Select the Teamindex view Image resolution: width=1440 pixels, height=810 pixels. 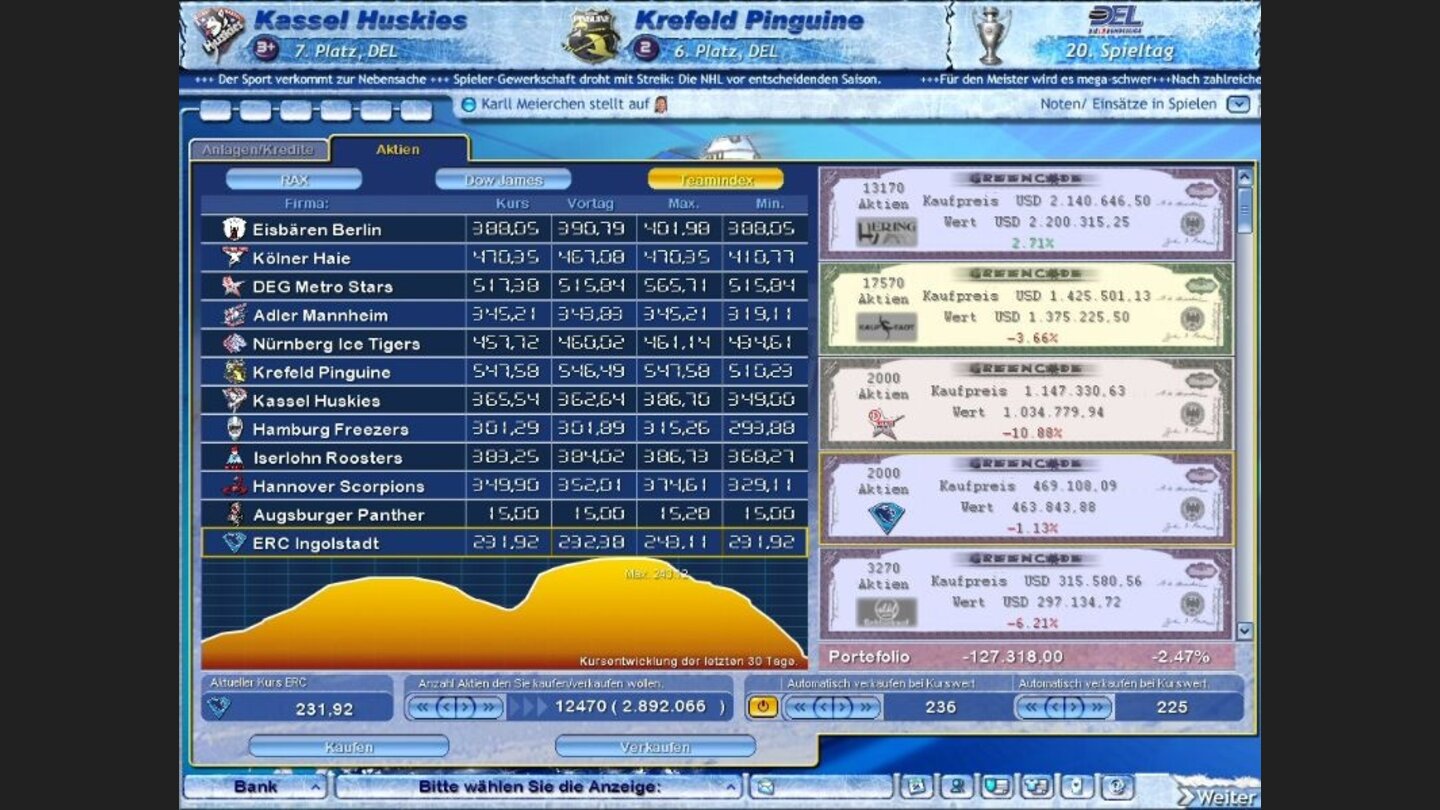(716, 180)
